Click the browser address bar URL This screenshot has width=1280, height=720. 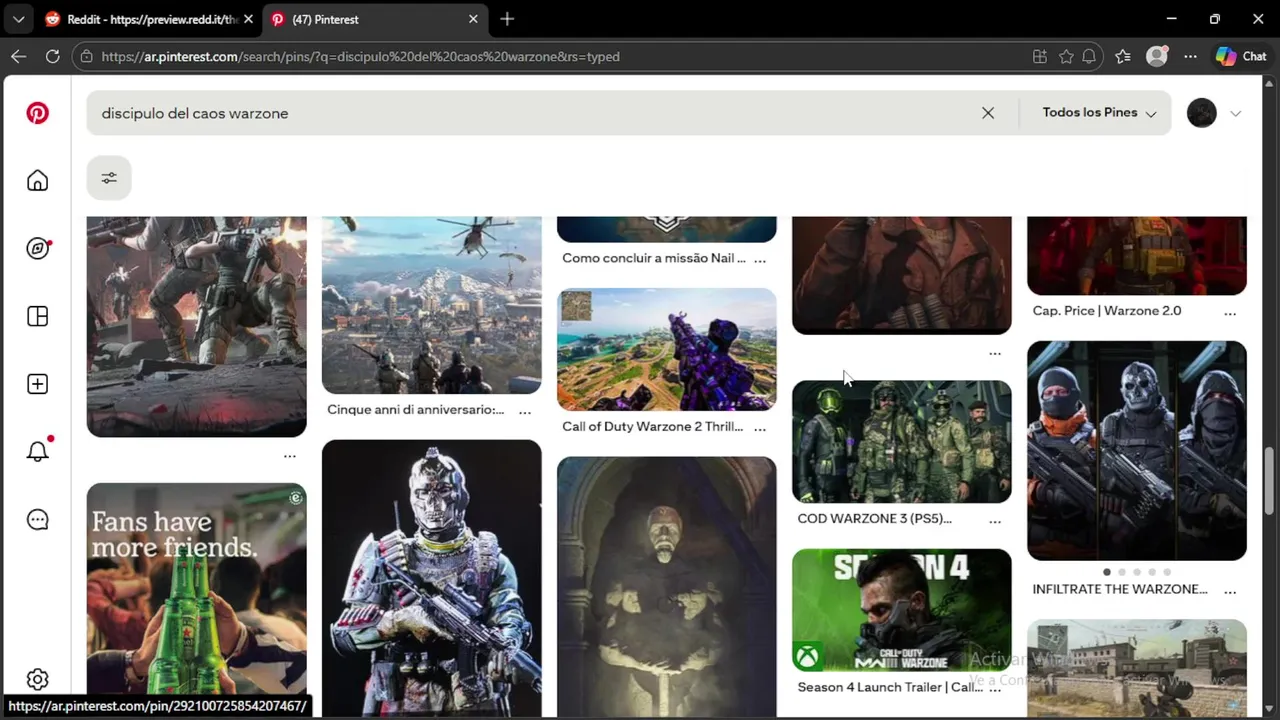360,57
